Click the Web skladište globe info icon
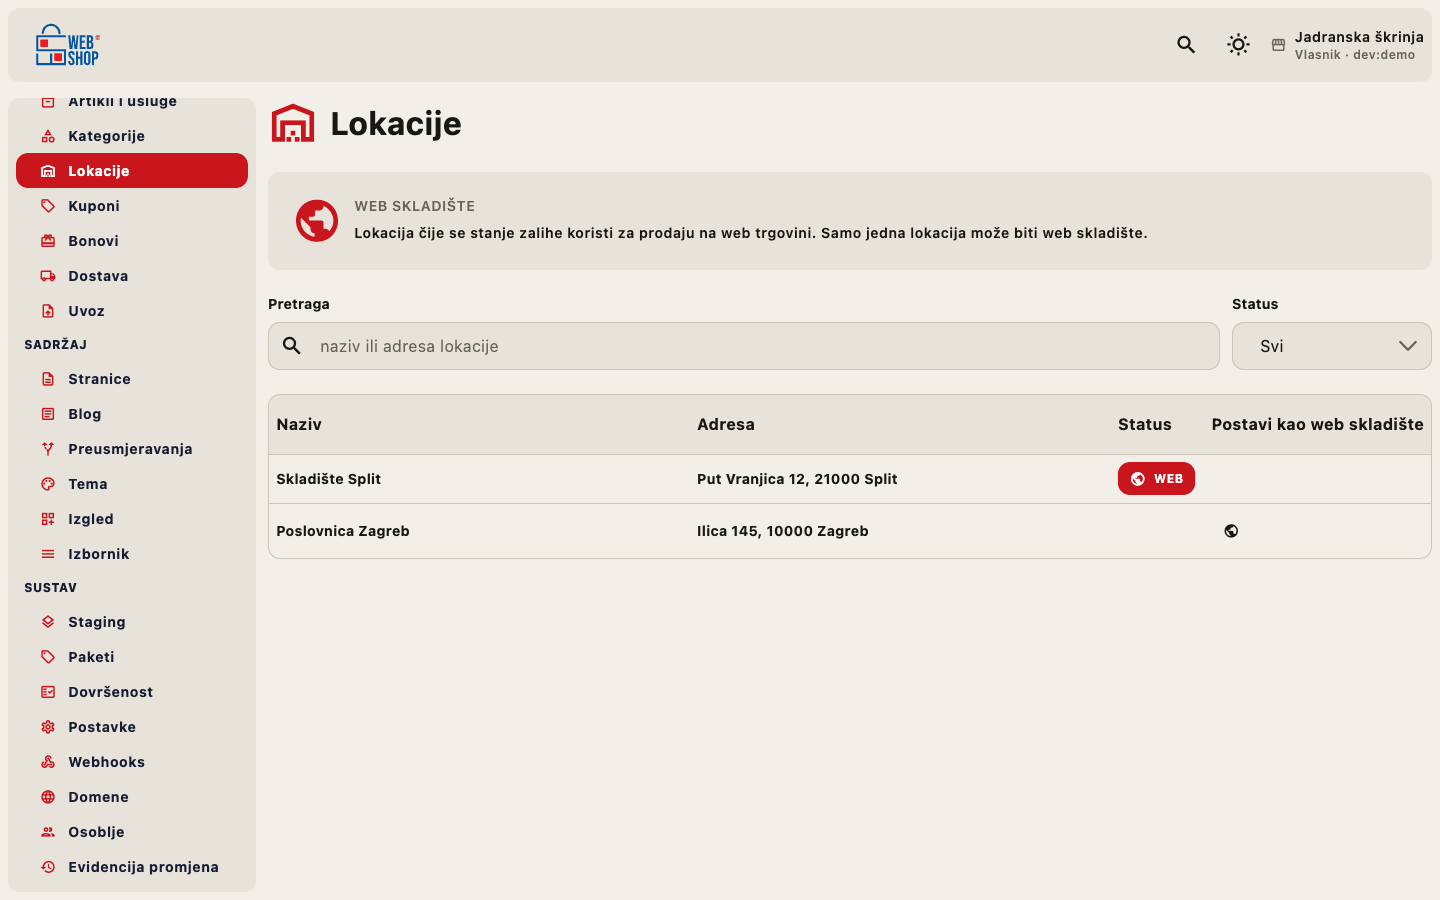The image size is (1440, 900). (317, 221)
